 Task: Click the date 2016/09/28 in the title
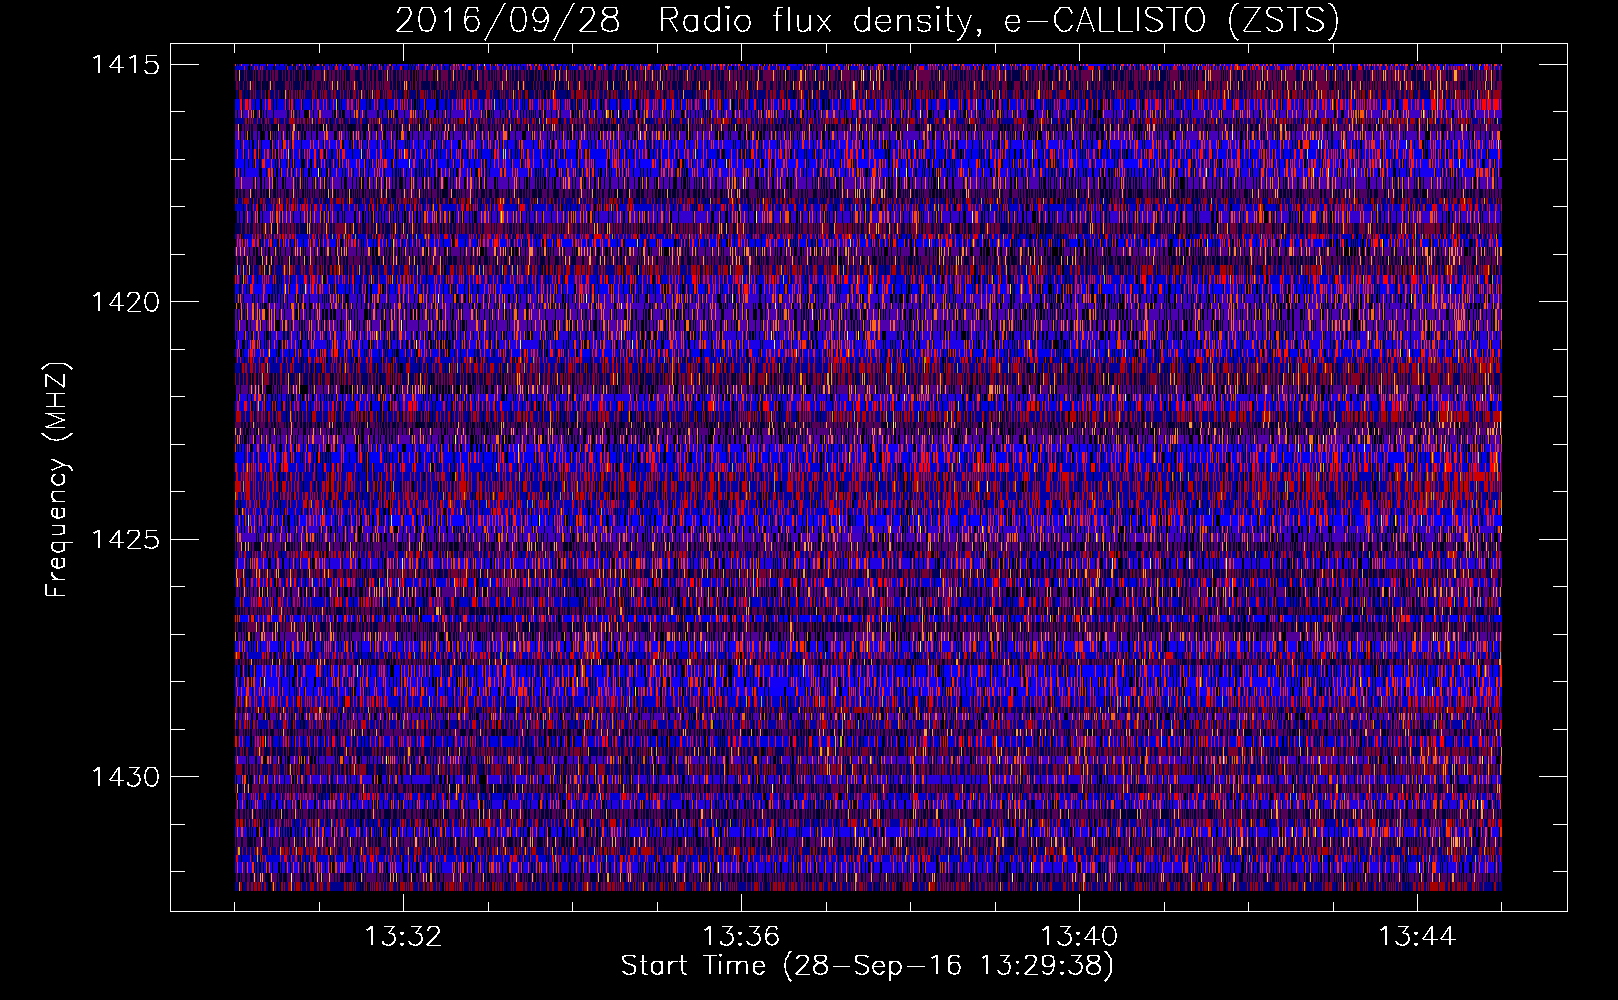[508, 21]
